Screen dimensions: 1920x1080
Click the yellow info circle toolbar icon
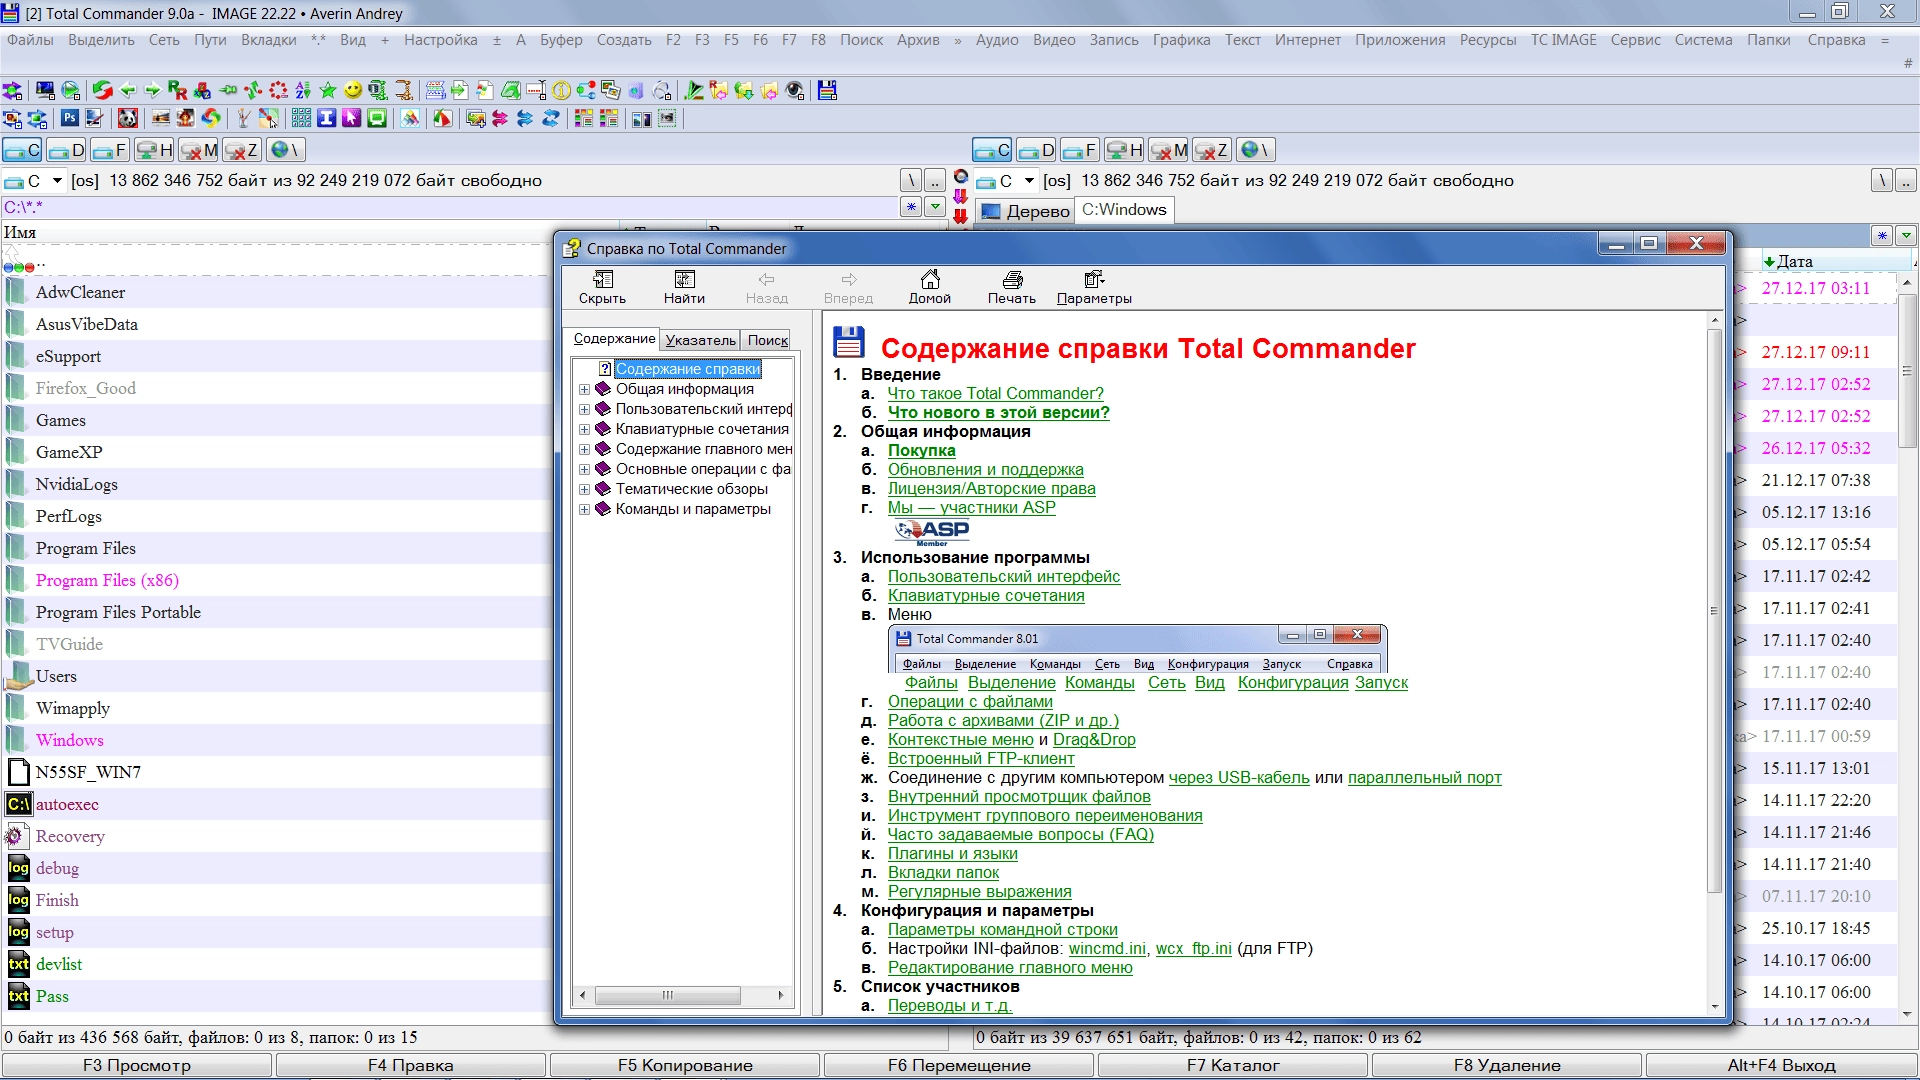pos(561,91)
